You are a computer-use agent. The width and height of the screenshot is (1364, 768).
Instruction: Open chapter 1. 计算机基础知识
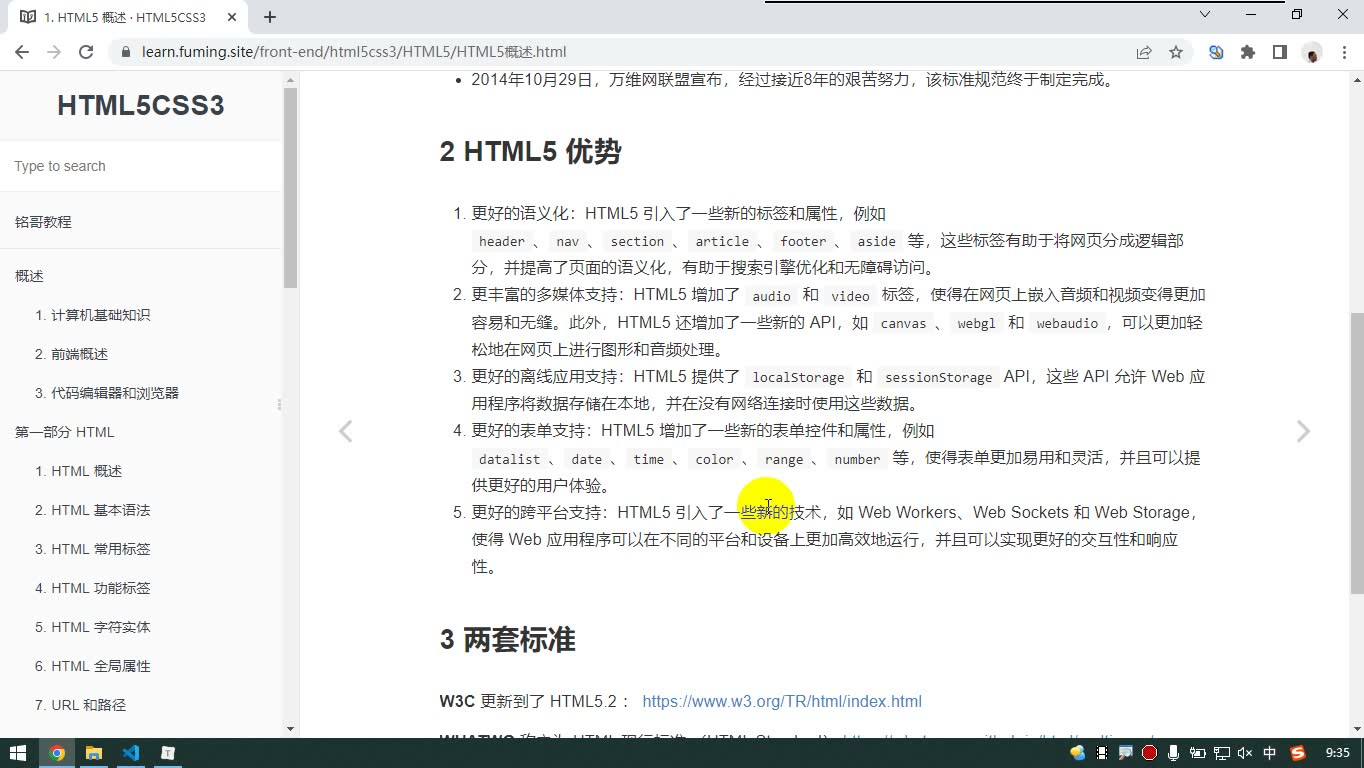point(93,315)
